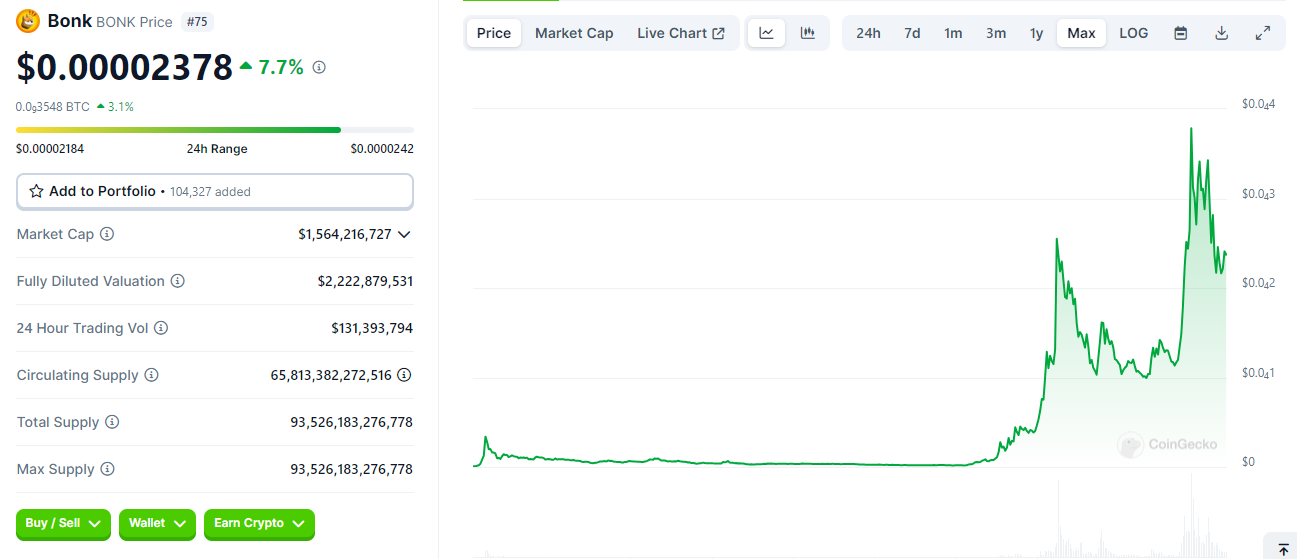1297x559 pixels.
Task: Click the Add to Portfolio button
Action: (x=215, y=191)
